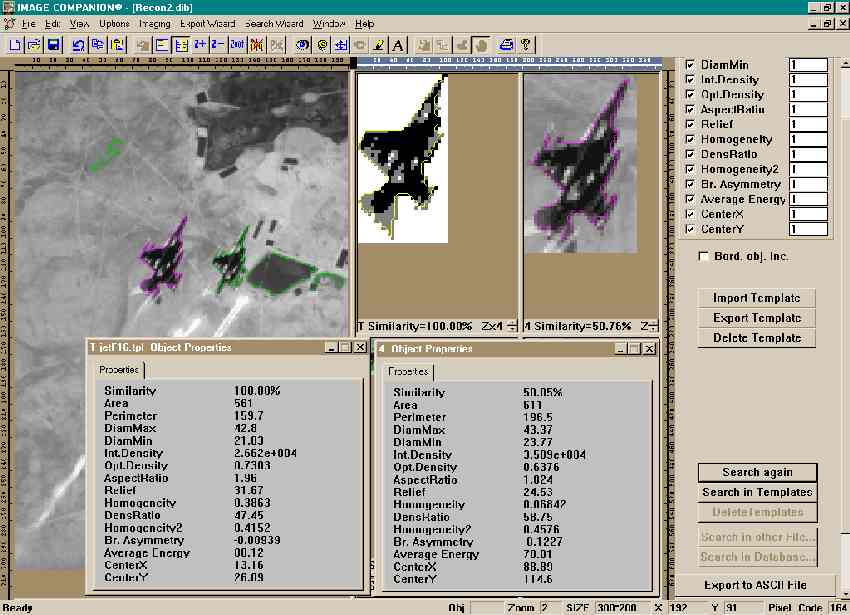Save the file with the floppy disk icon
The image size is (850, 615).
[53, 44]
